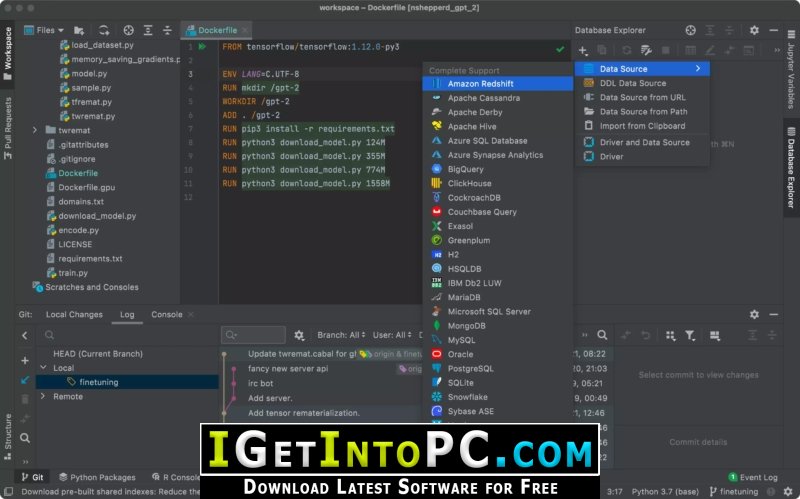This screenshot has width=800, height=499.
Task: Open the Files view dropdown
Action: tap(44, 30)
